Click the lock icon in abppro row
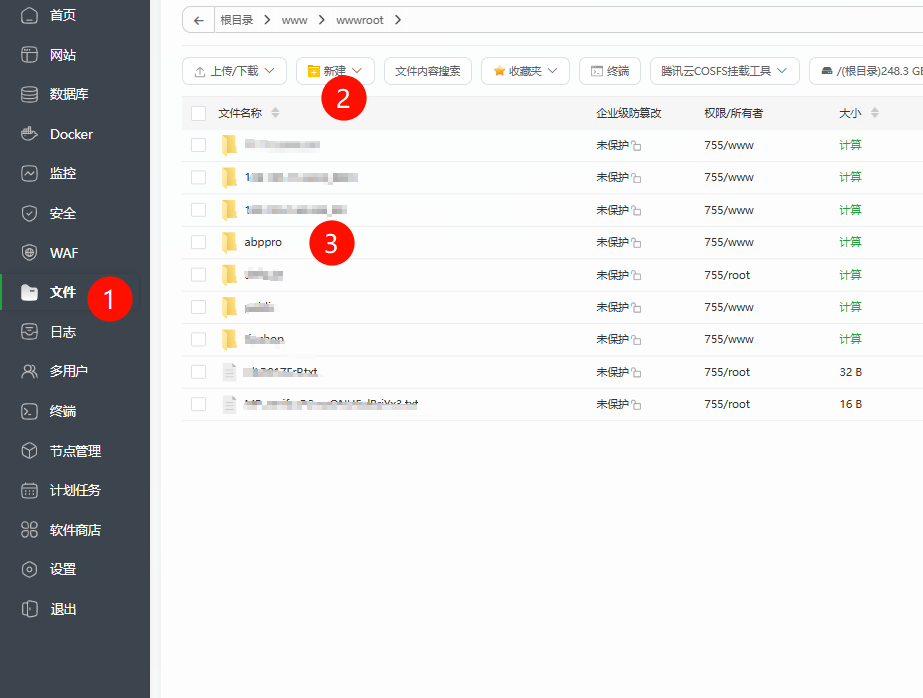Image resolution: width=923 pixels, height=698 pixels. pyautogui.click(x=636, y=243)
